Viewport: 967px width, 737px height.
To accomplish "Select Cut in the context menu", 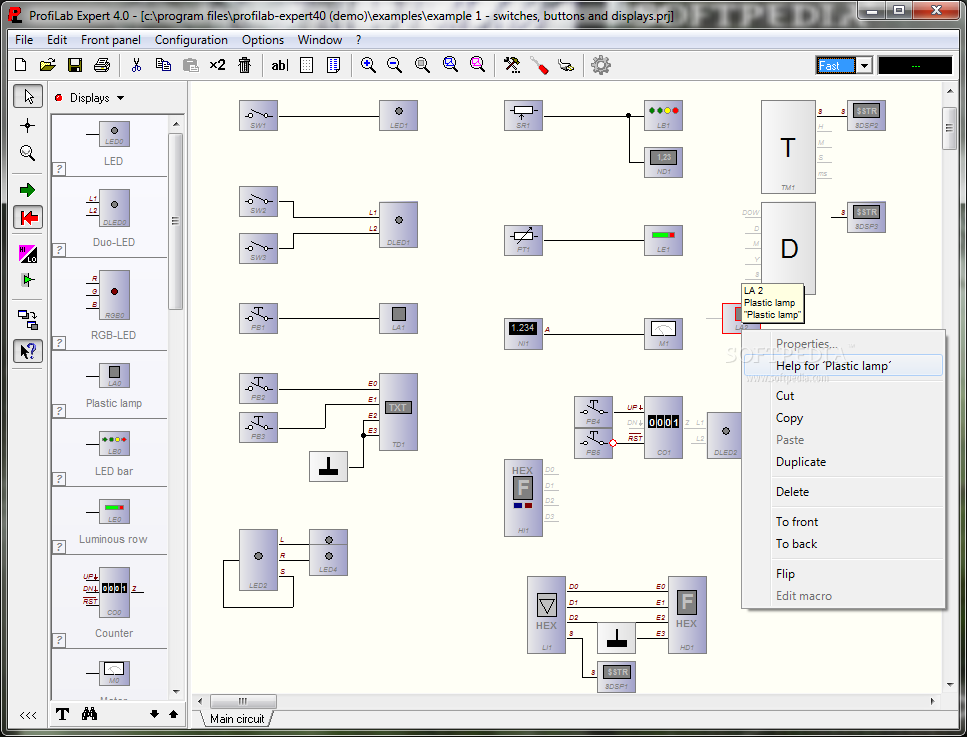I will pos(844,395).
